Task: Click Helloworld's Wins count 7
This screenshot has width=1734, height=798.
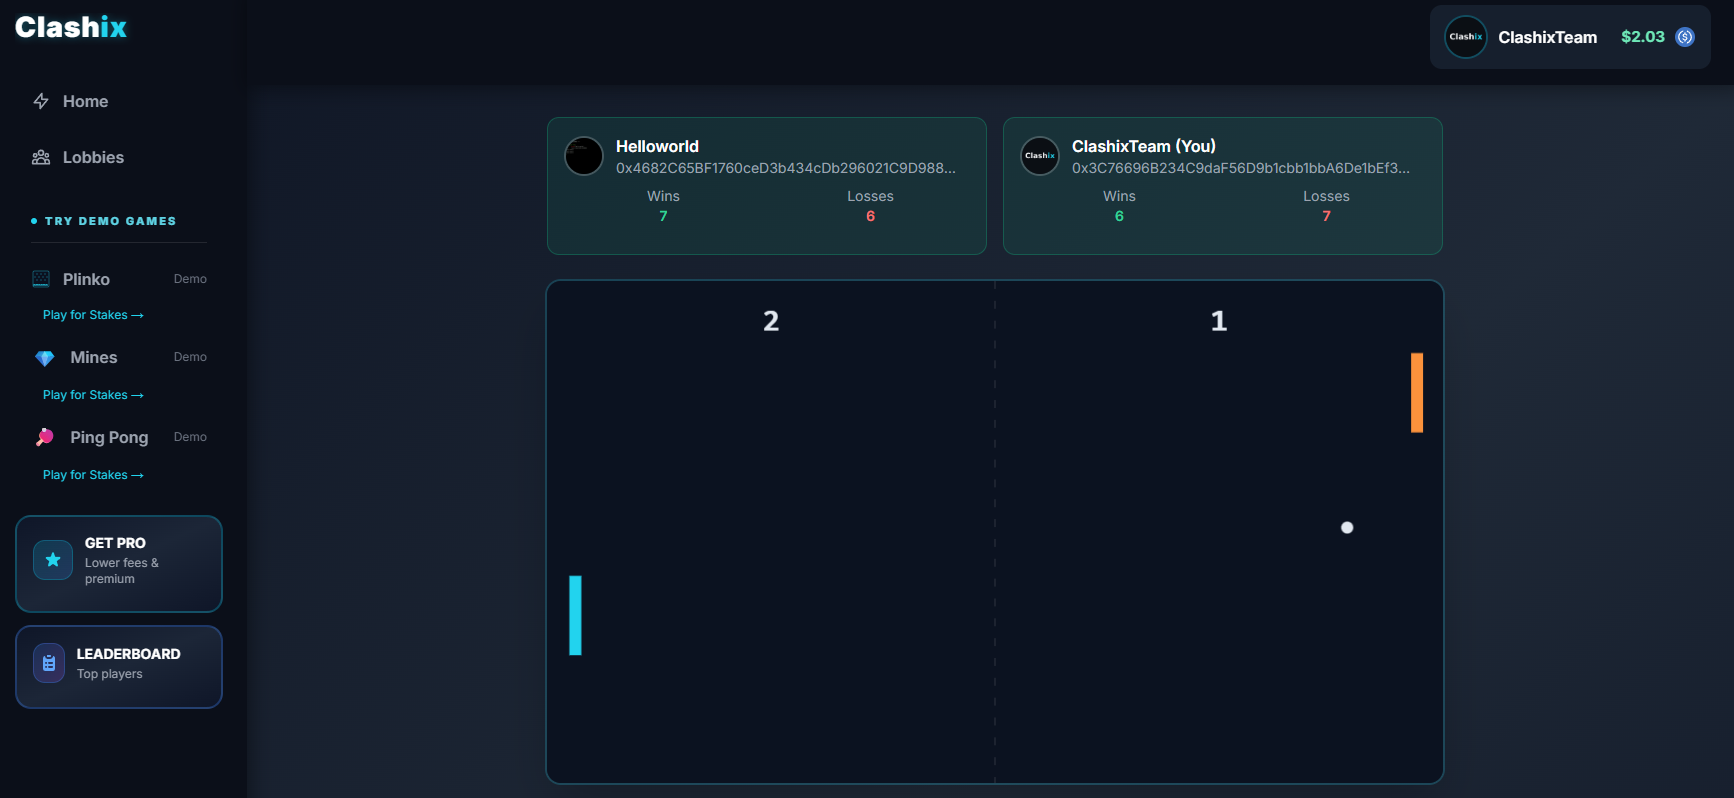Action: click(663, 216)
